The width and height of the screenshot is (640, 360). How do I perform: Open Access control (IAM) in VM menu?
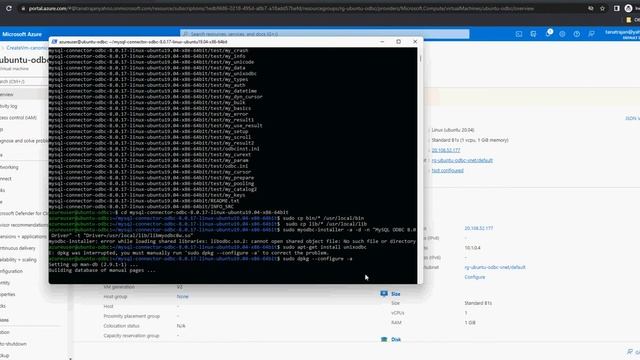pos(18,118)
